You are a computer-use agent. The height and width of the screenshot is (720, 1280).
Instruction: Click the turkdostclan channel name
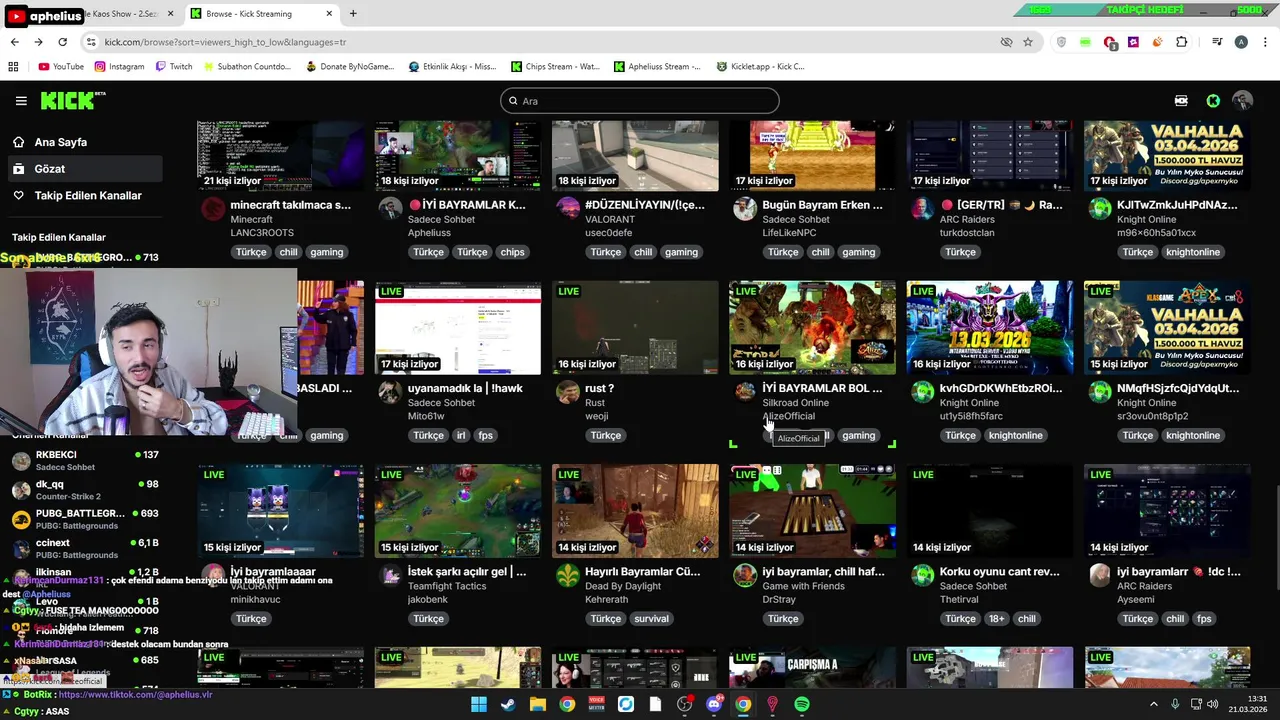pyautogui.click(x=967, y=233)
